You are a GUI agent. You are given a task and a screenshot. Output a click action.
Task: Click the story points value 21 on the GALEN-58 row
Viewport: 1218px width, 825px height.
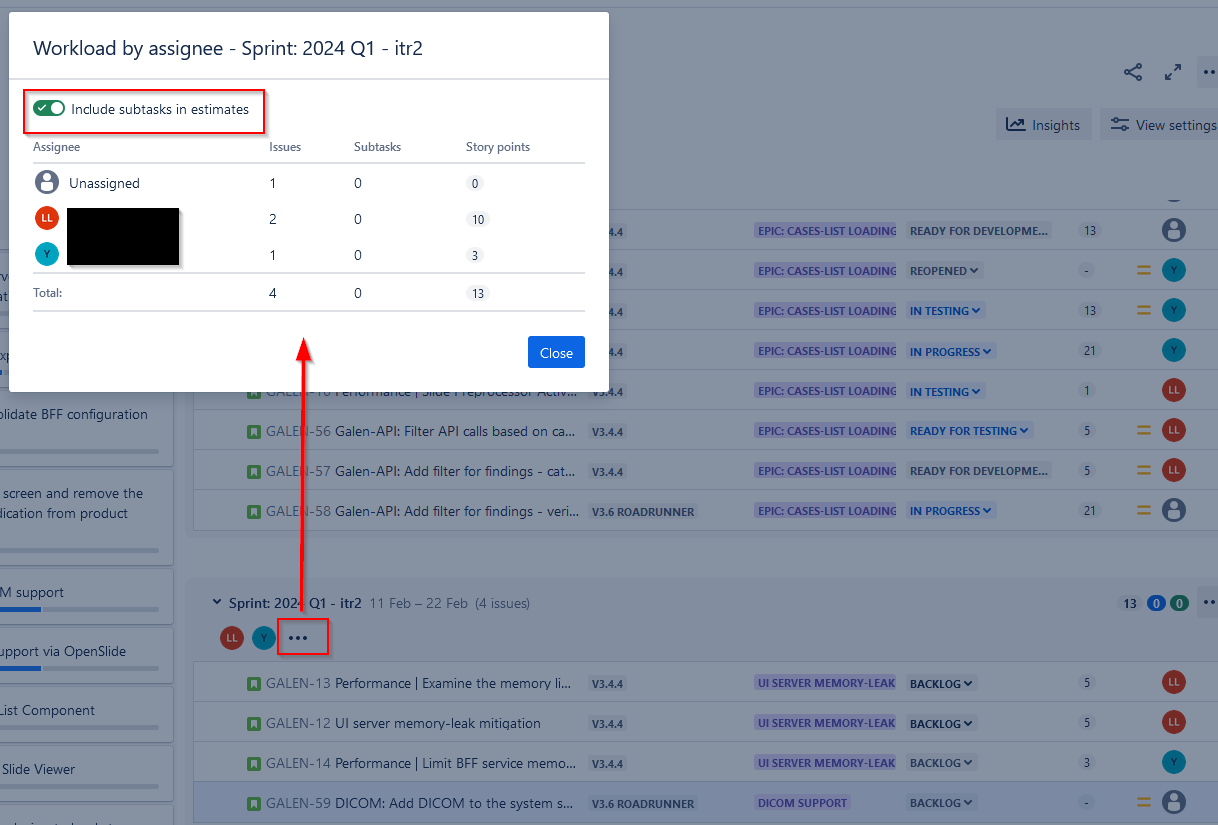coord(1090,511)
